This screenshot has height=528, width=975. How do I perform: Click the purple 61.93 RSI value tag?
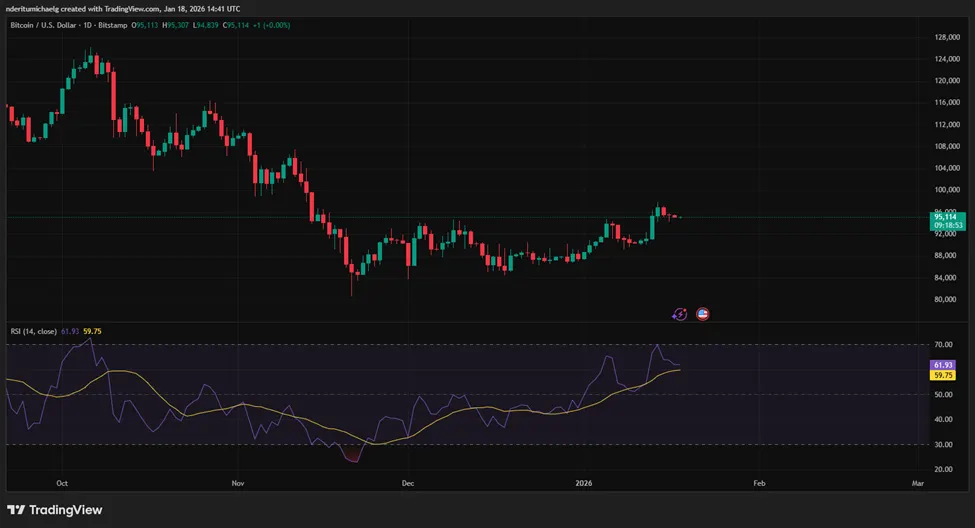pos(943,365)
